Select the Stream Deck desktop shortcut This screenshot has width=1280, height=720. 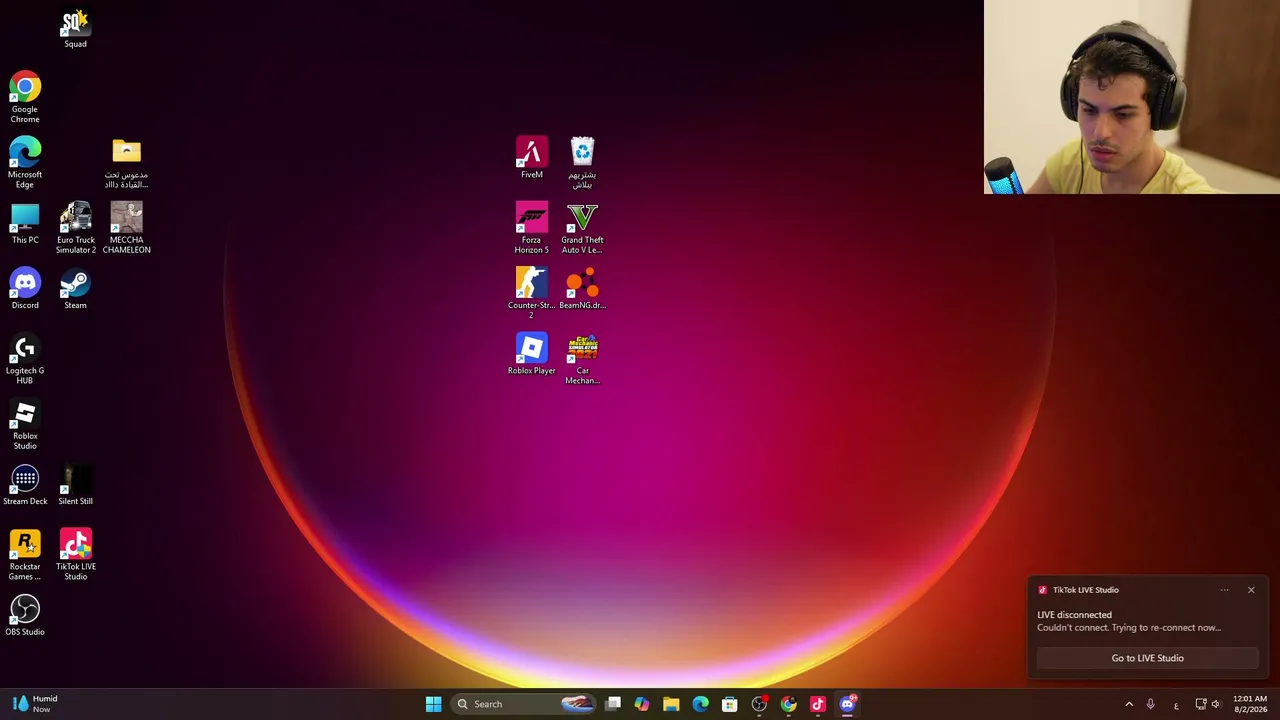pyautogui.click(x=25, y=485)
